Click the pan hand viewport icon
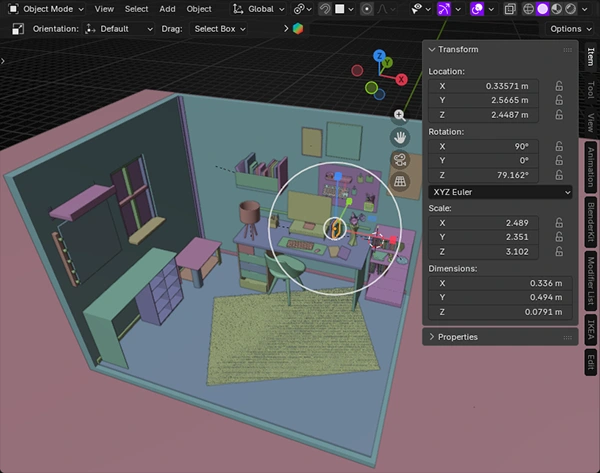 click(400, 137)
